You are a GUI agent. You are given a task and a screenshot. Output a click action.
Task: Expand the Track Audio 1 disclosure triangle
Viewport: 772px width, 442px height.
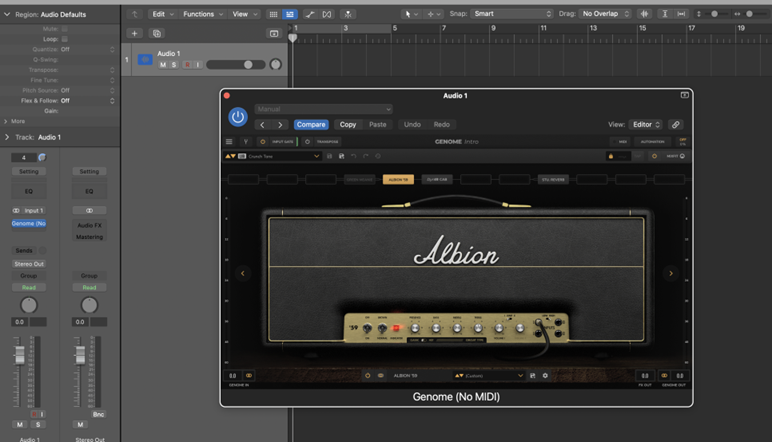coord(7,137)
